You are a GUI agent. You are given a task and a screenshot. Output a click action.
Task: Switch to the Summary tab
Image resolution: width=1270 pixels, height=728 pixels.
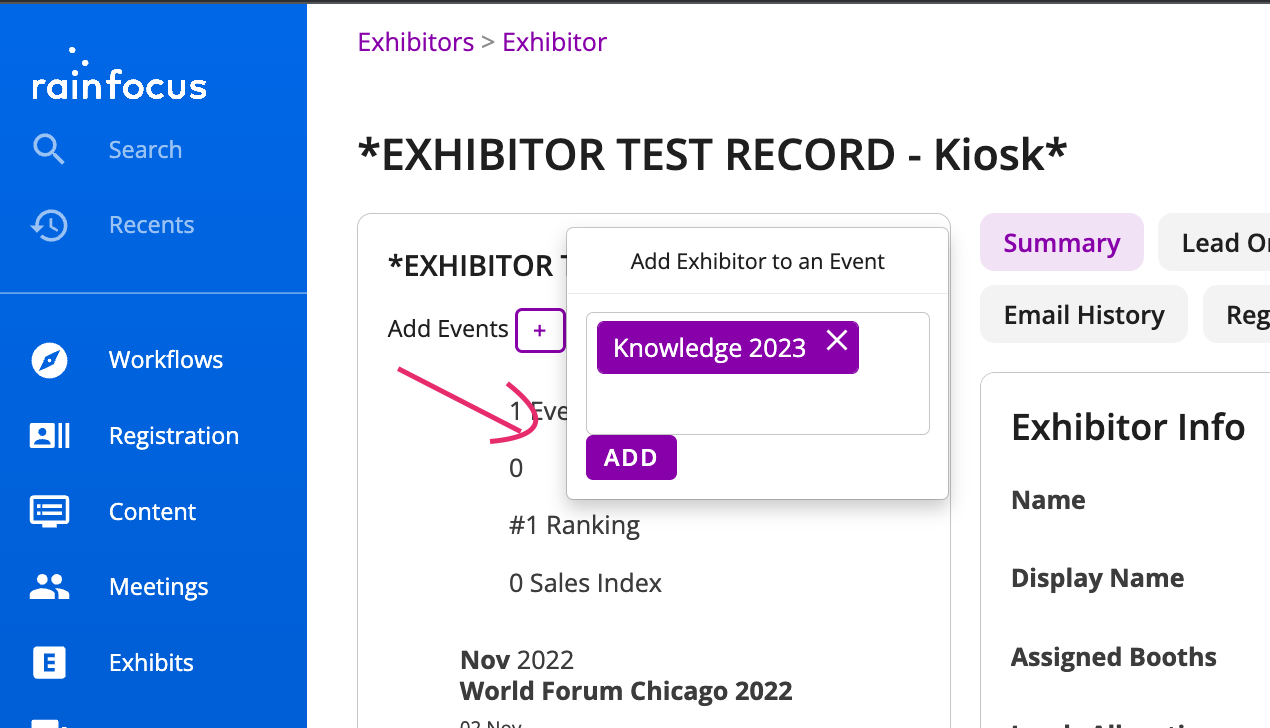point(1061,243)
